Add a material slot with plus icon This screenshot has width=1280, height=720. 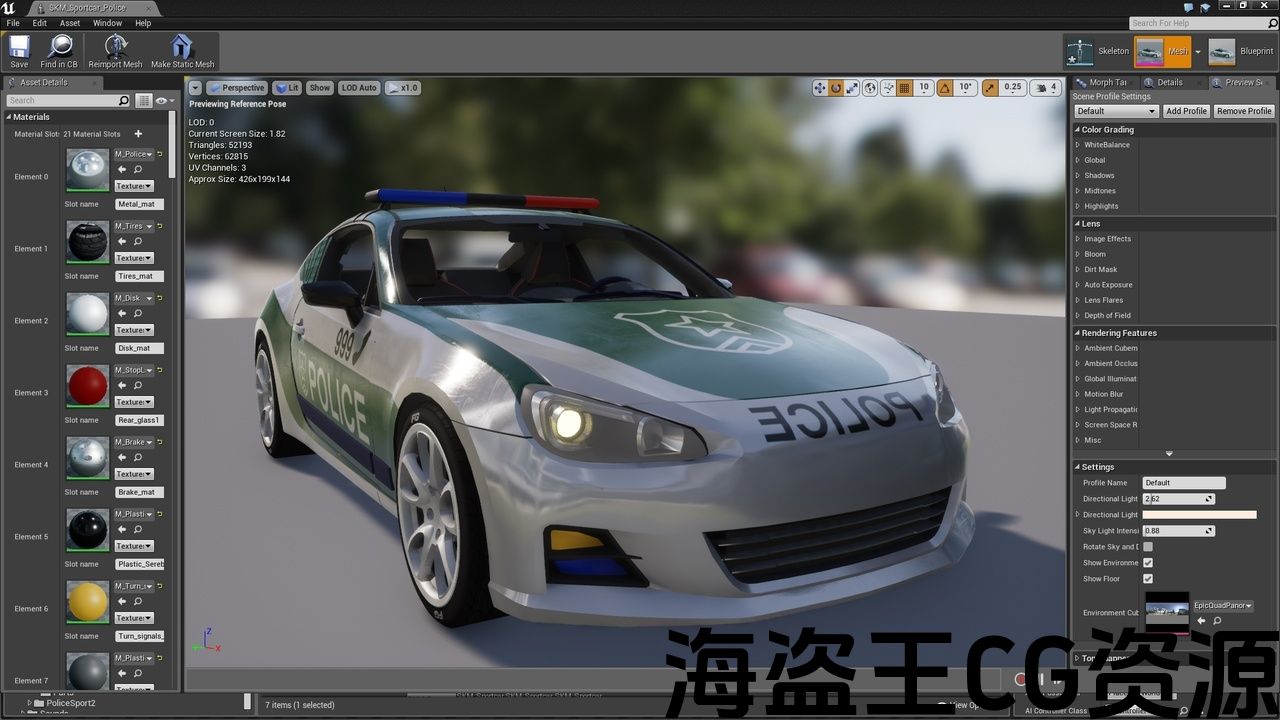(138, 134)
